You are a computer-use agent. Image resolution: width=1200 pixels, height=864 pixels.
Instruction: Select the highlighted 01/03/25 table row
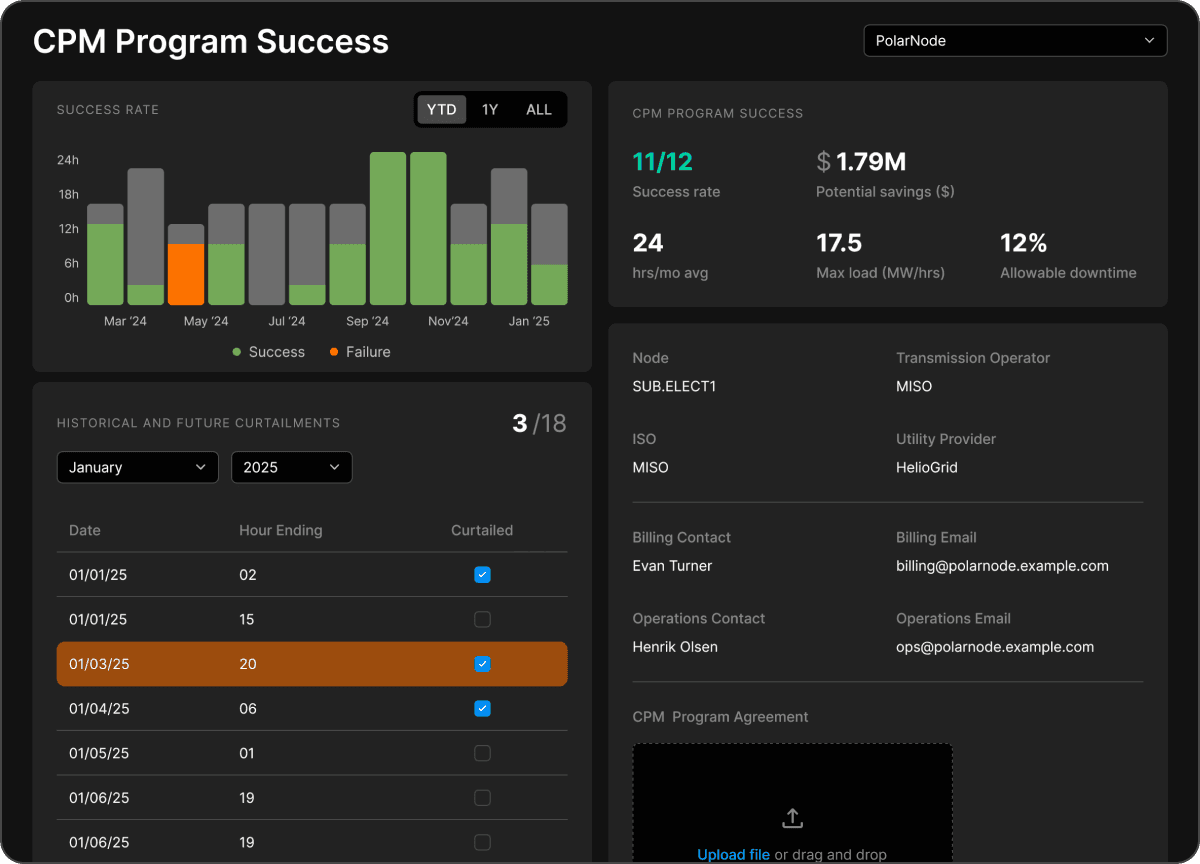tap(250, 663)
